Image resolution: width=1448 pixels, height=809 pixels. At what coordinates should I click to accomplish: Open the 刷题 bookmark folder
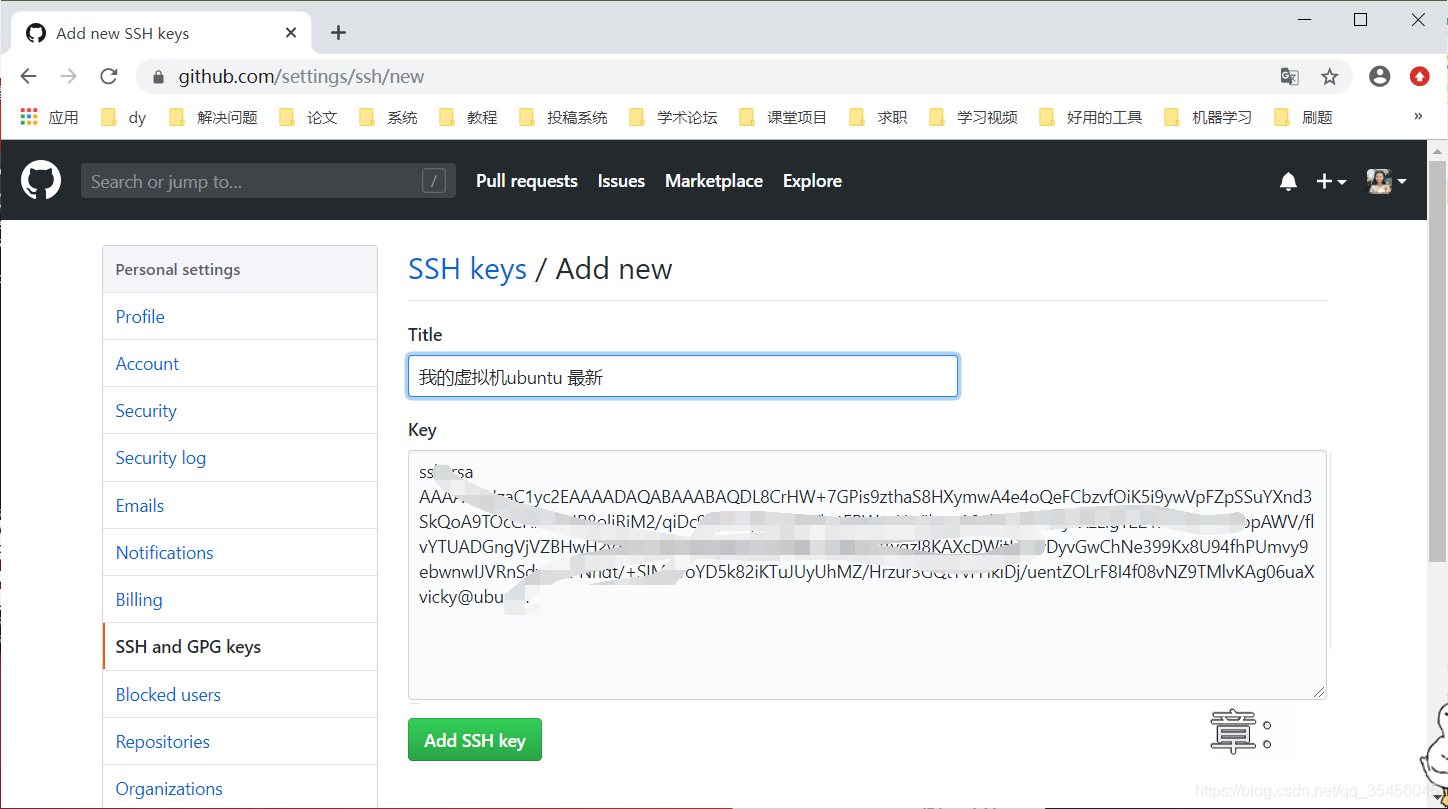click(1303, 117)
